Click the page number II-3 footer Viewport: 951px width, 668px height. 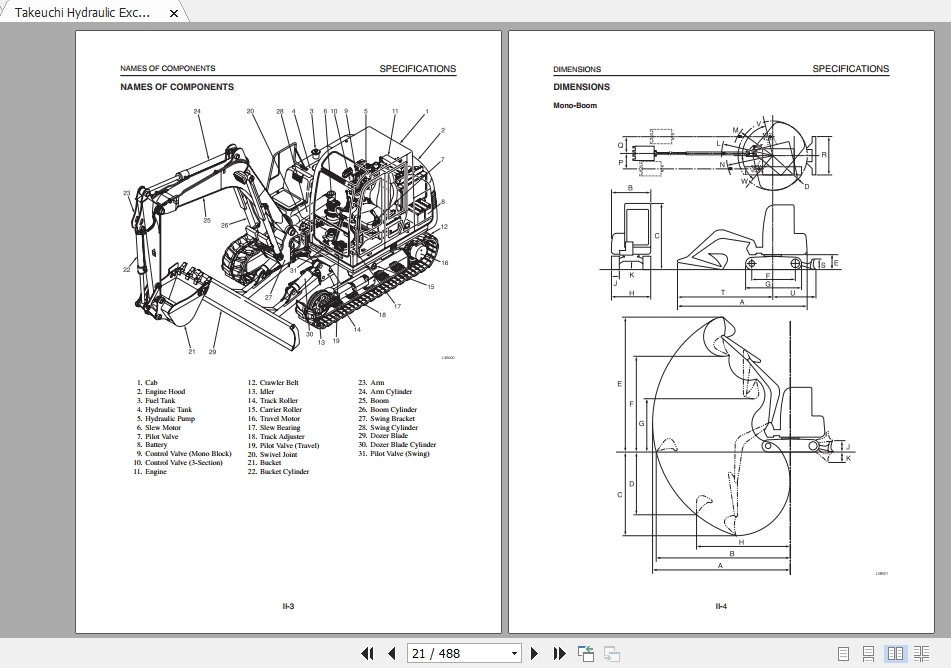(x=288, y=606)
